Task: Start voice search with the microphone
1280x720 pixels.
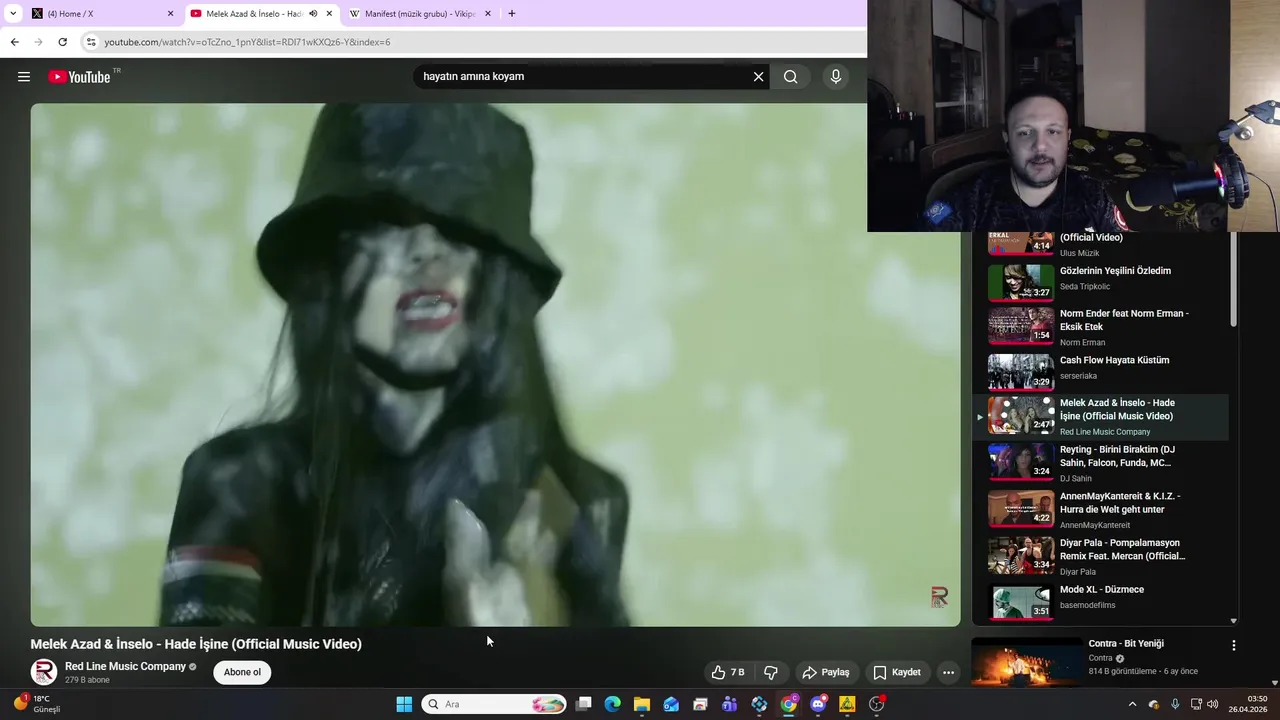Action: 836,76
